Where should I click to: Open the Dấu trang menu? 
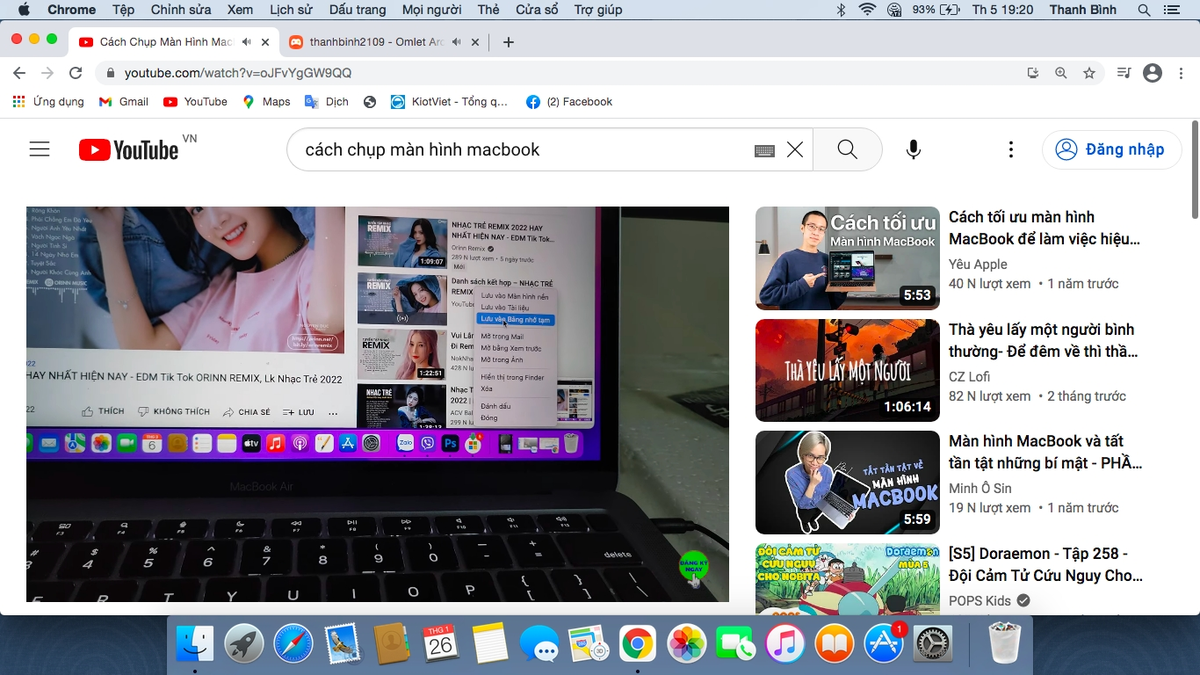pos(357,9)
